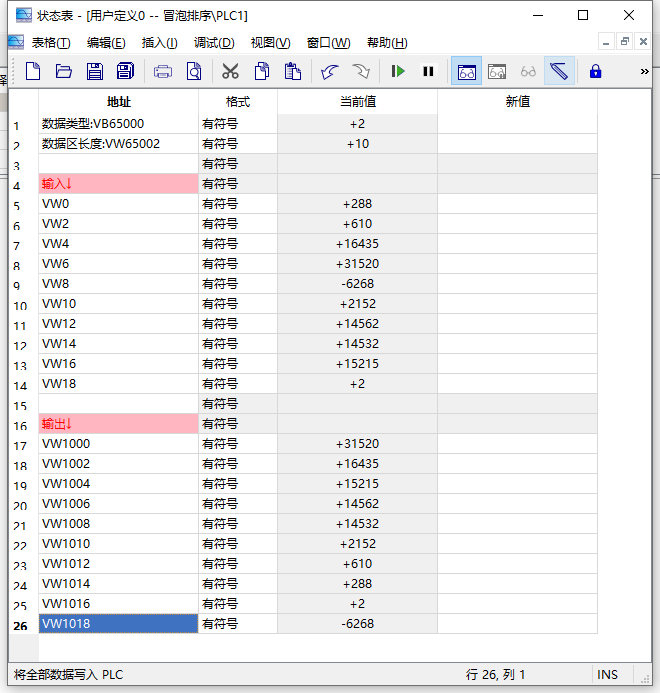The image size is (660, 693).
Task: Minimize the inner child window
Action: 606,42
